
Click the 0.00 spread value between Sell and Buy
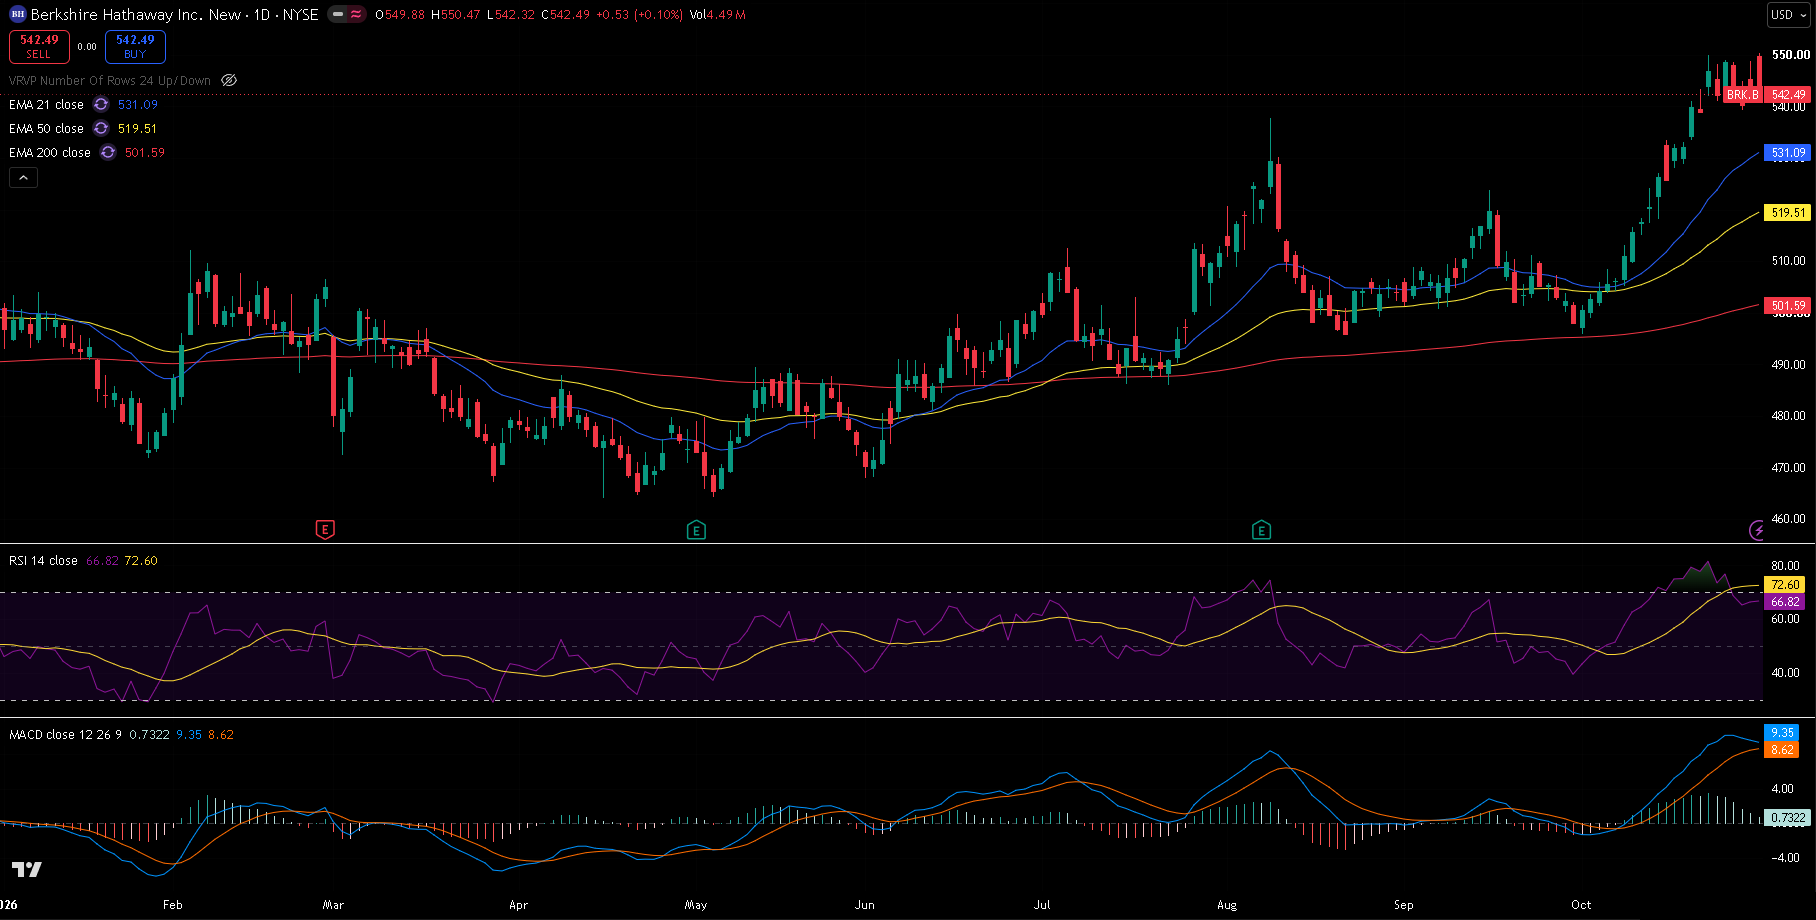click(x=87, y=46)
